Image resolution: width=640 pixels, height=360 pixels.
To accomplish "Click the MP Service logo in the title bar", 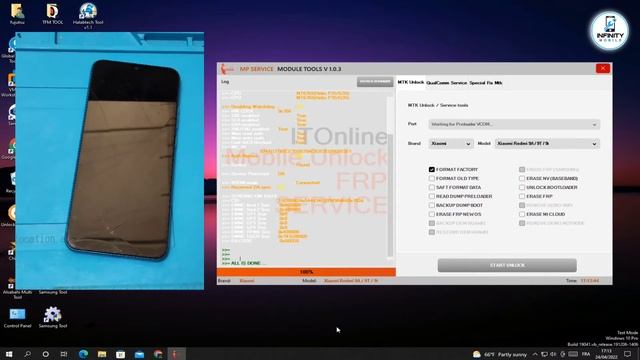I will click(x=227, y=69).
